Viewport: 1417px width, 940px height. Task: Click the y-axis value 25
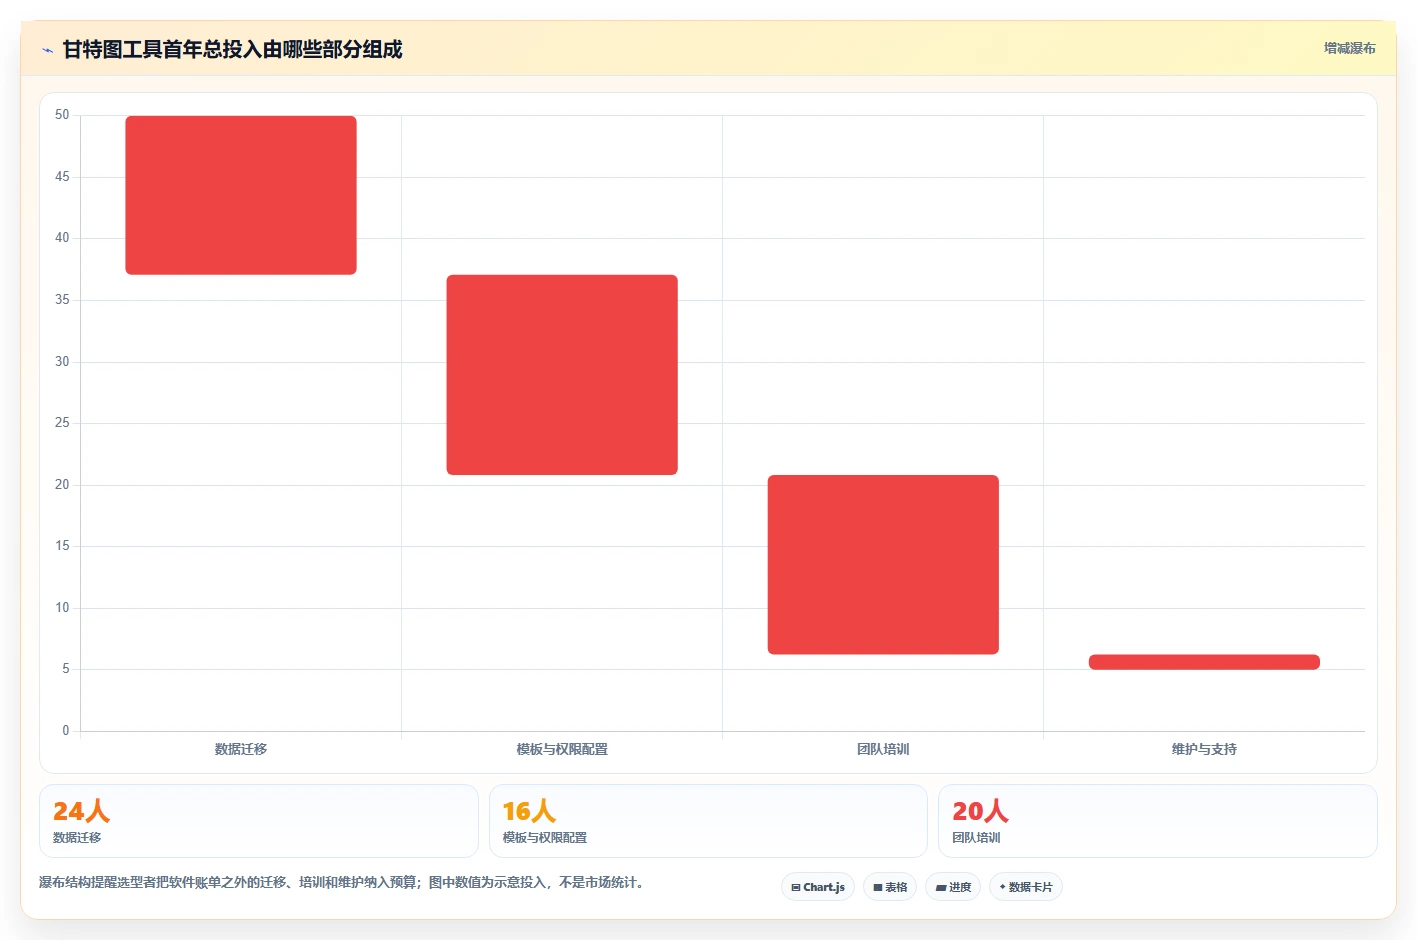(62, 423)
